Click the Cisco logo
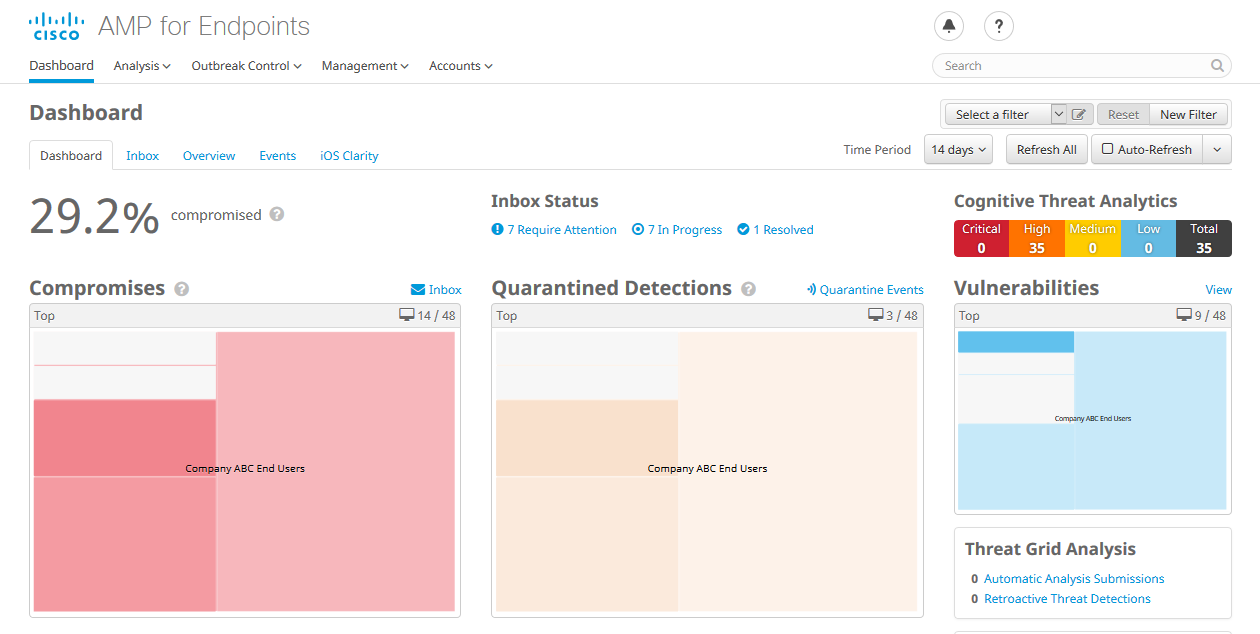This screenshot has width=1260, height=634. [56, 26]
